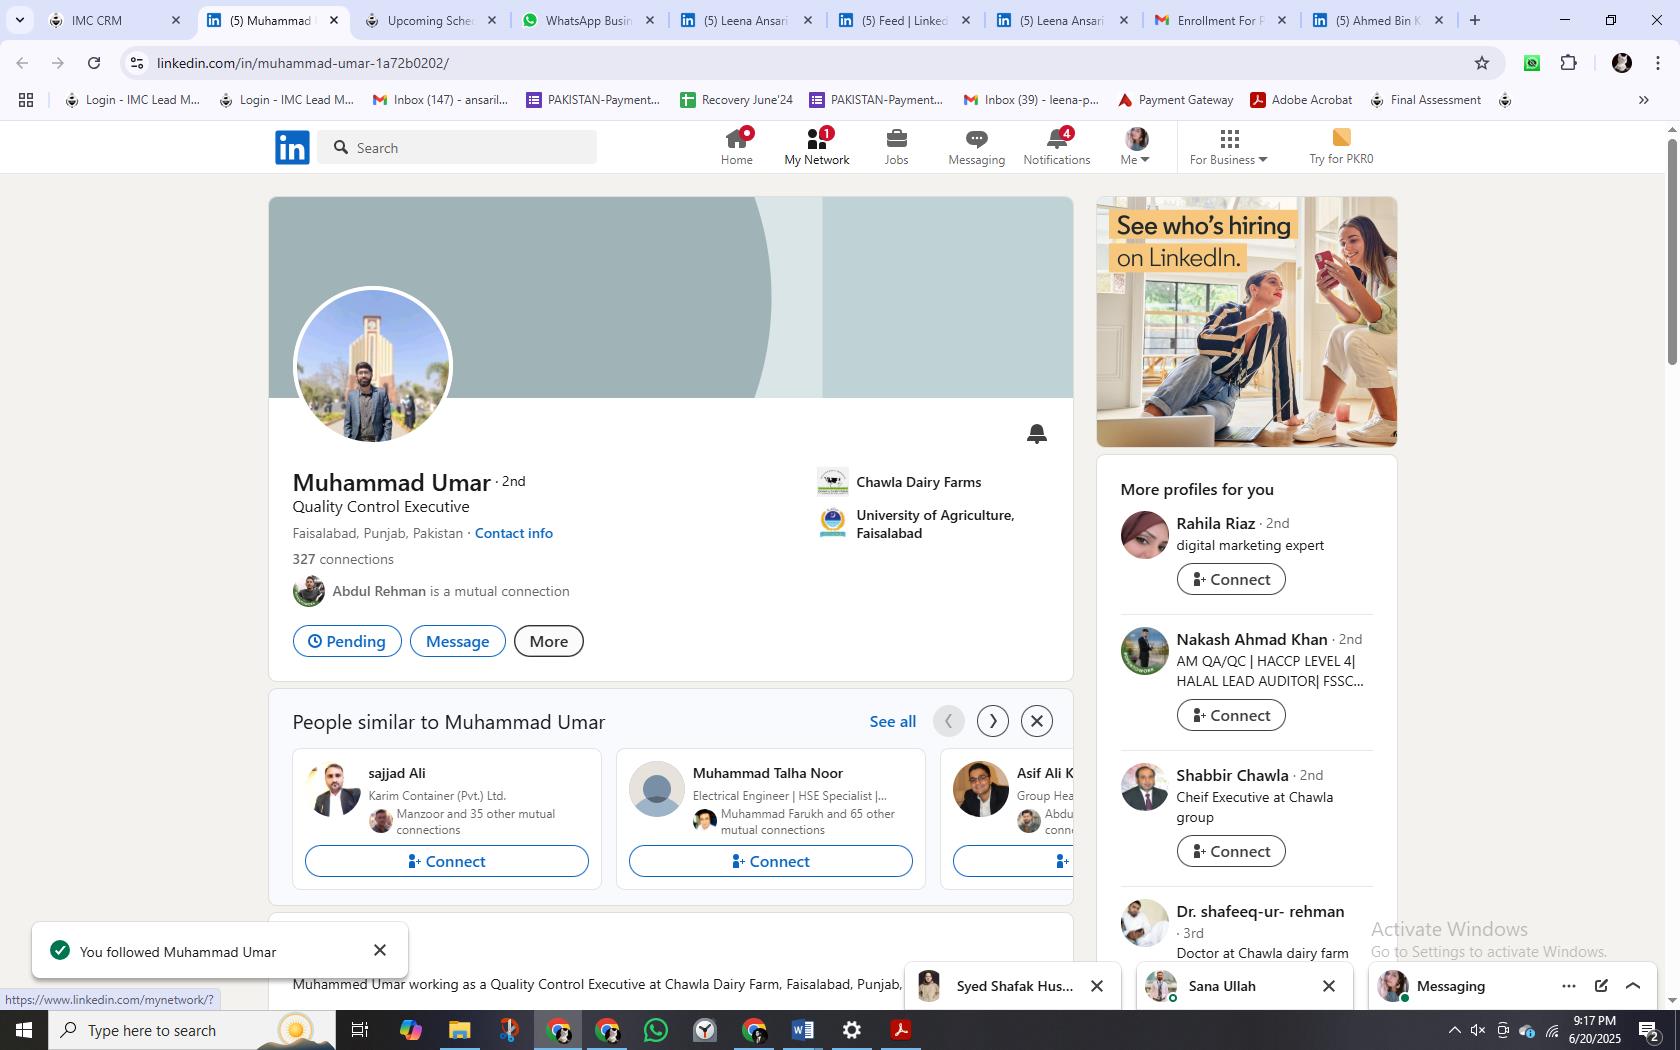The width and height of the screenshot is (1680, 1050).
Task: Switch to Feed | LinkedIn tab
Action: tap(906, 20)
